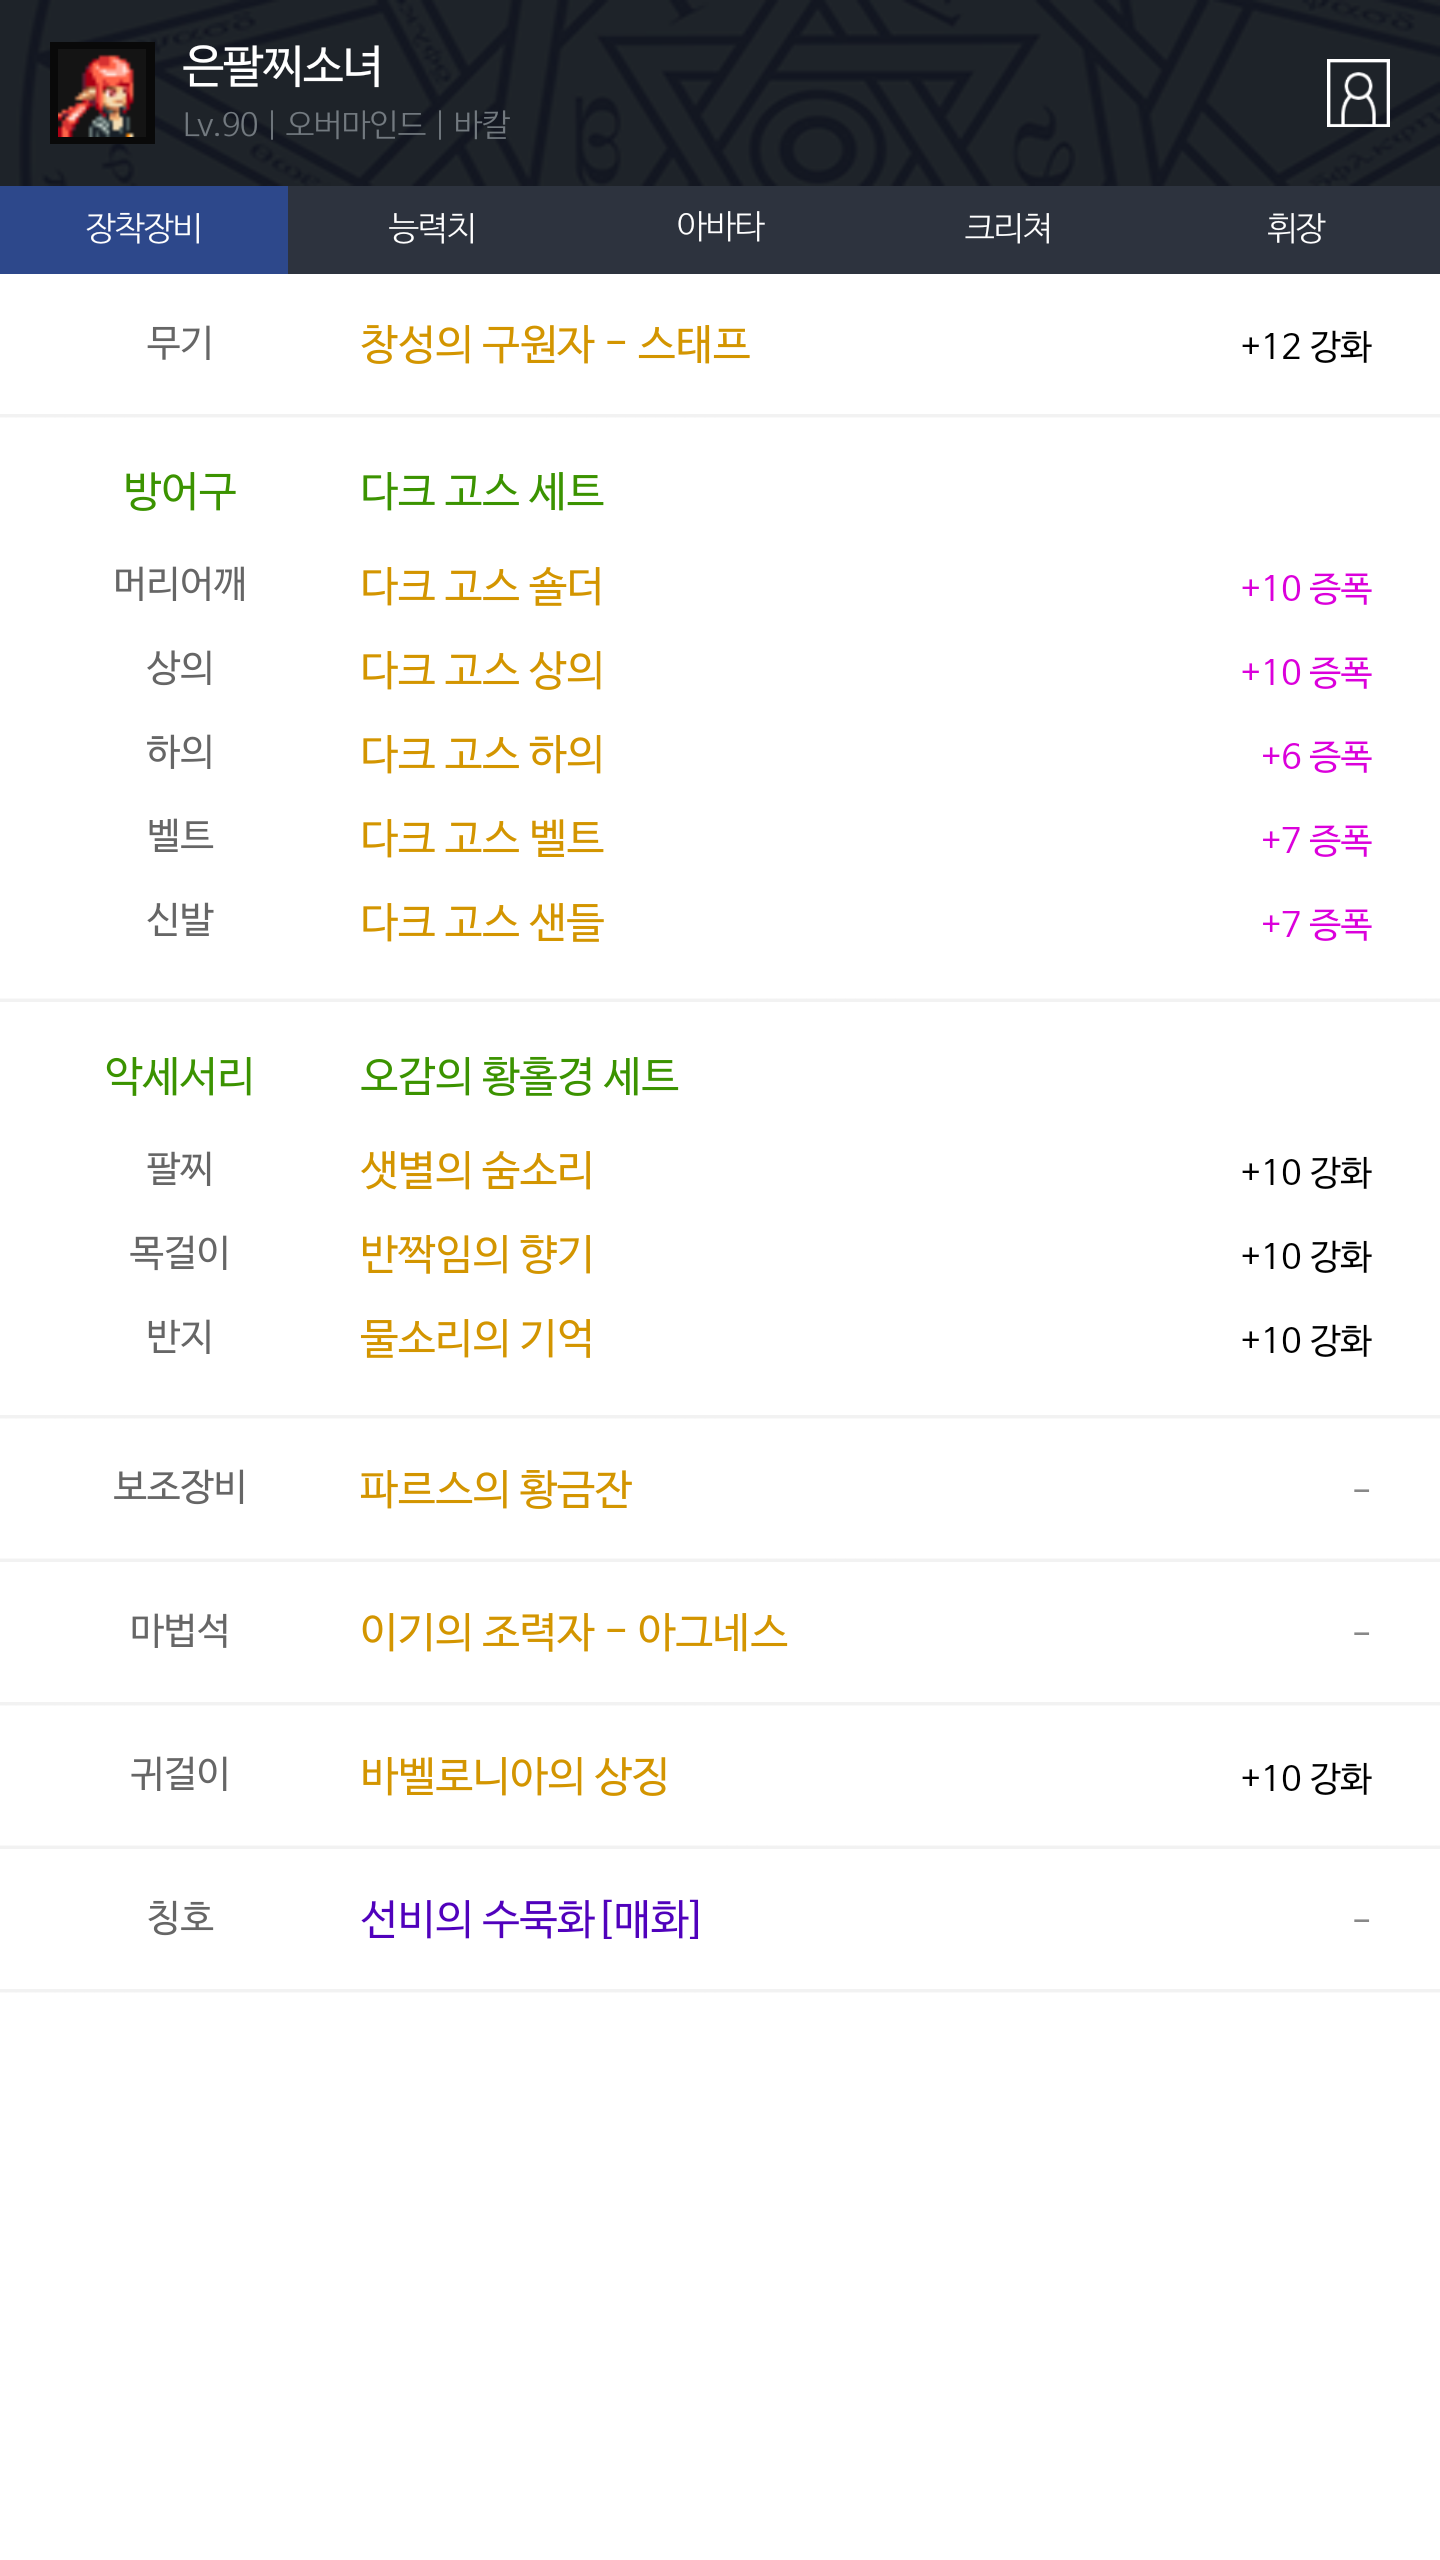Open the 아바타 tab

pos(720,229)
